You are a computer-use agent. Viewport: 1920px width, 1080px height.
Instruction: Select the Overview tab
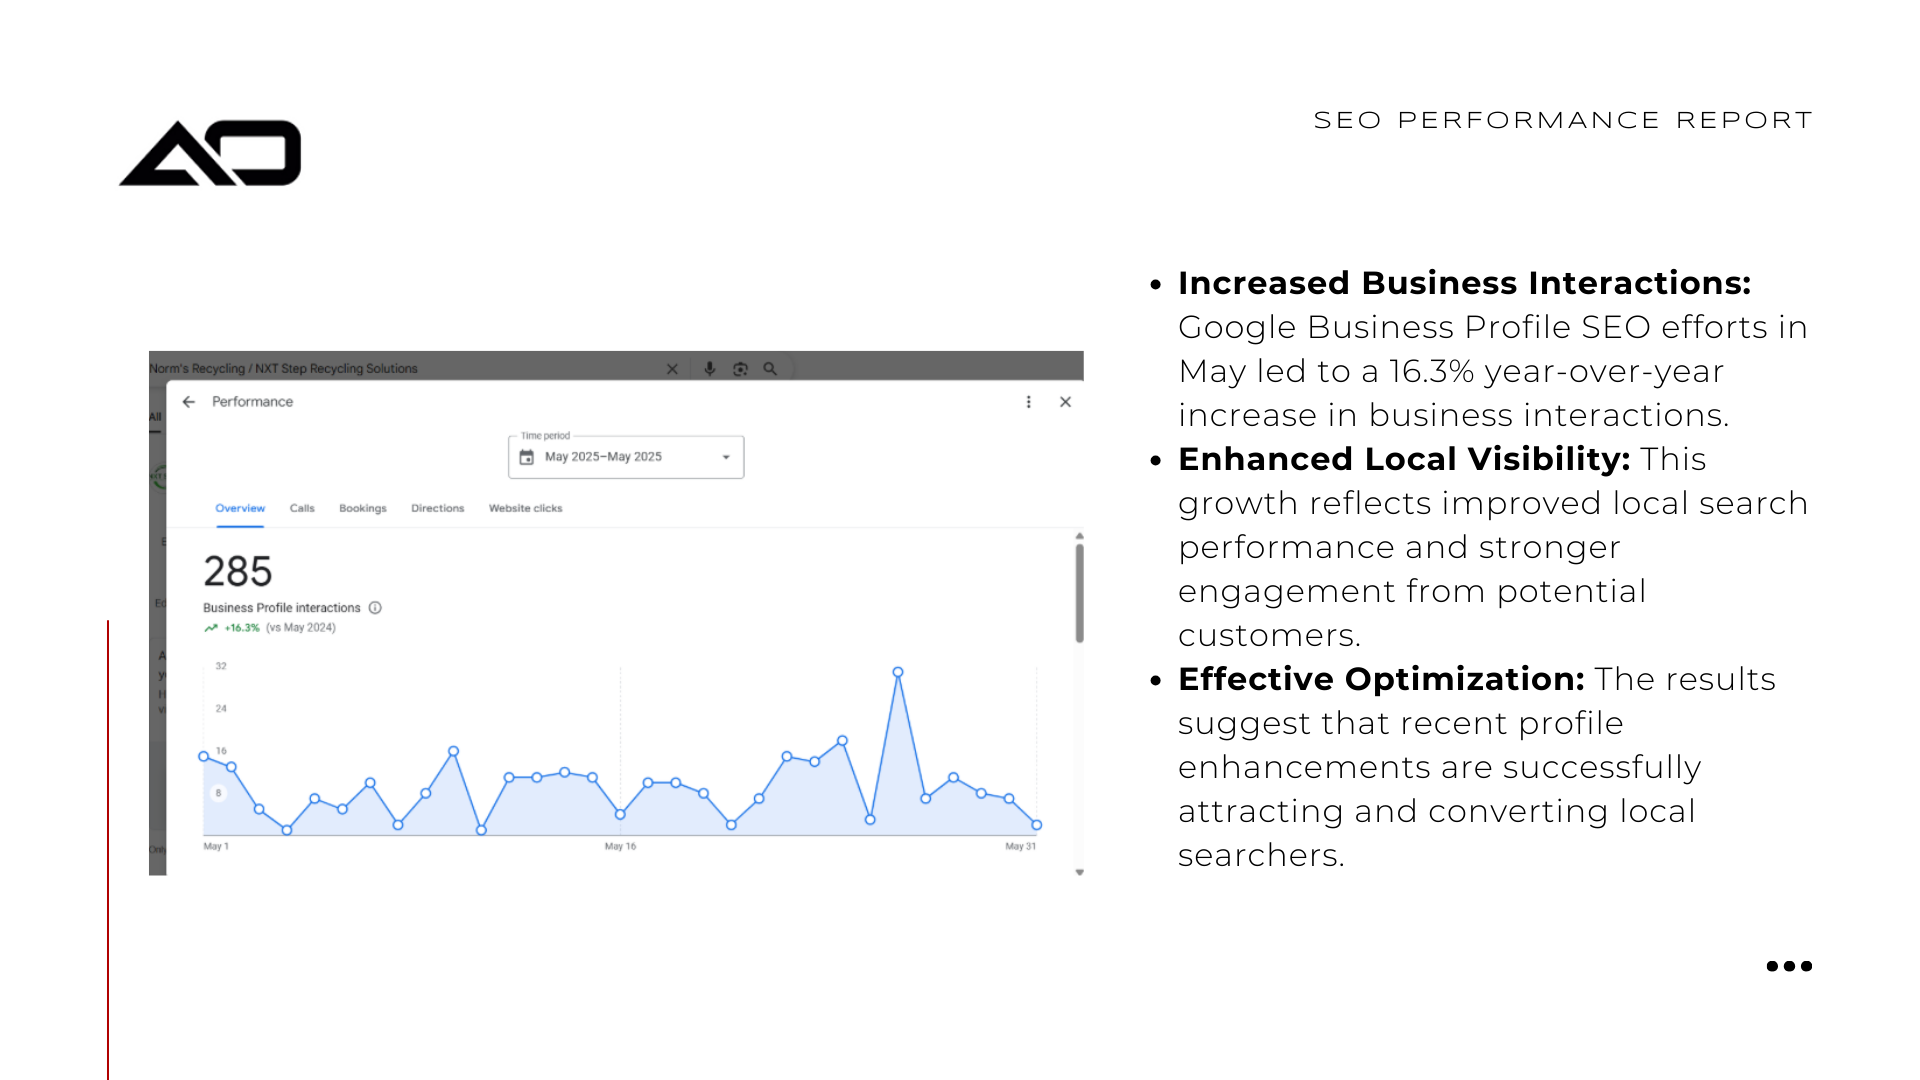click(239, 507)
